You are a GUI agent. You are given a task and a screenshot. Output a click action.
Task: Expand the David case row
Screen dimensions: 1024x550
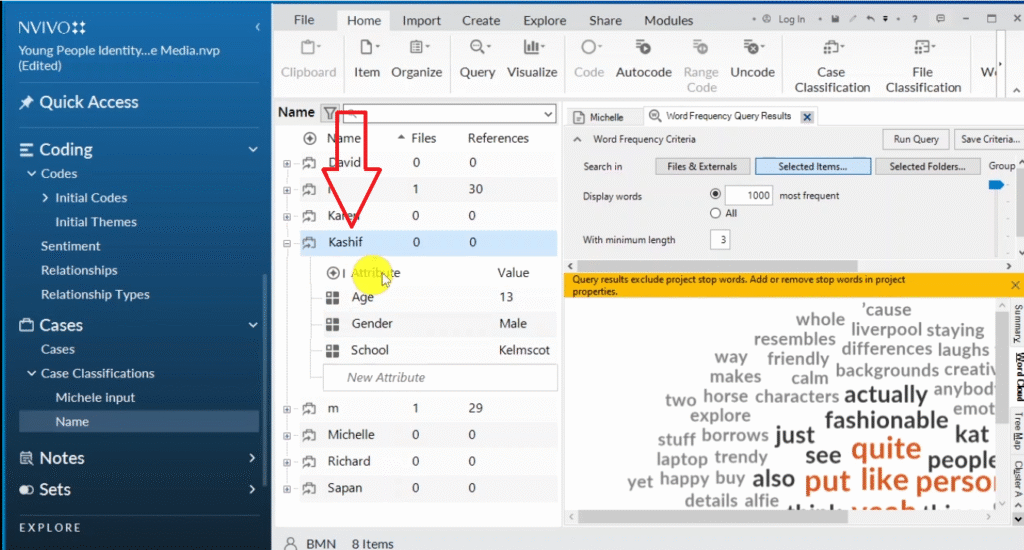288,163
